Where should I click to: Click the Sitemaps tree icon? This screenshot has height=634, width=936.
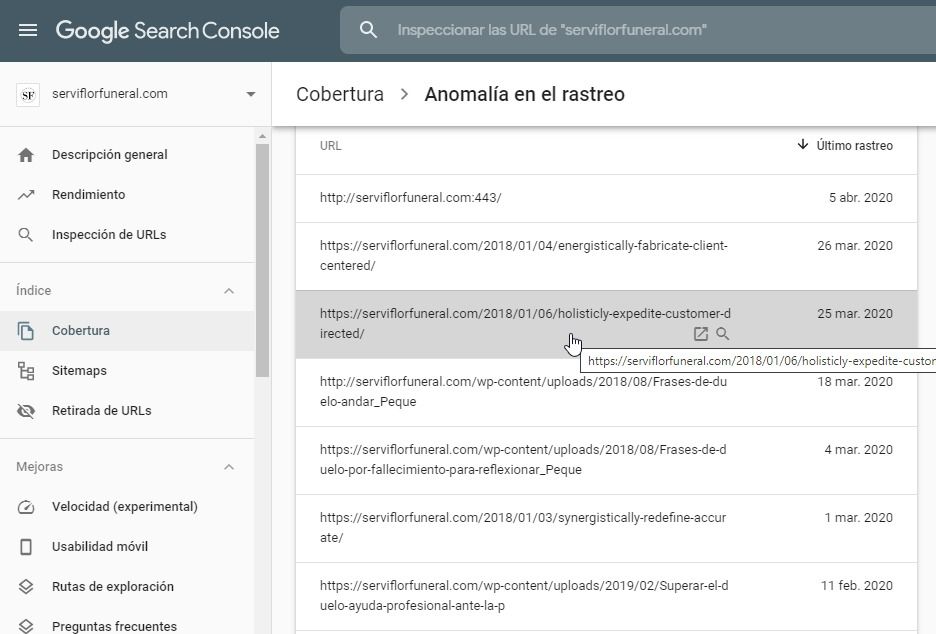tap(26, 371)
